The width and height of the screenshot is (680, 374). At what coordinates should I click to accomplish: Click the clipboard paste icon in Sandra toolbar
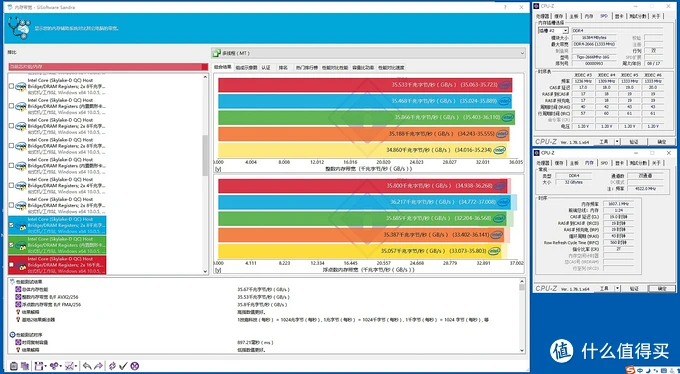(13, 366)
